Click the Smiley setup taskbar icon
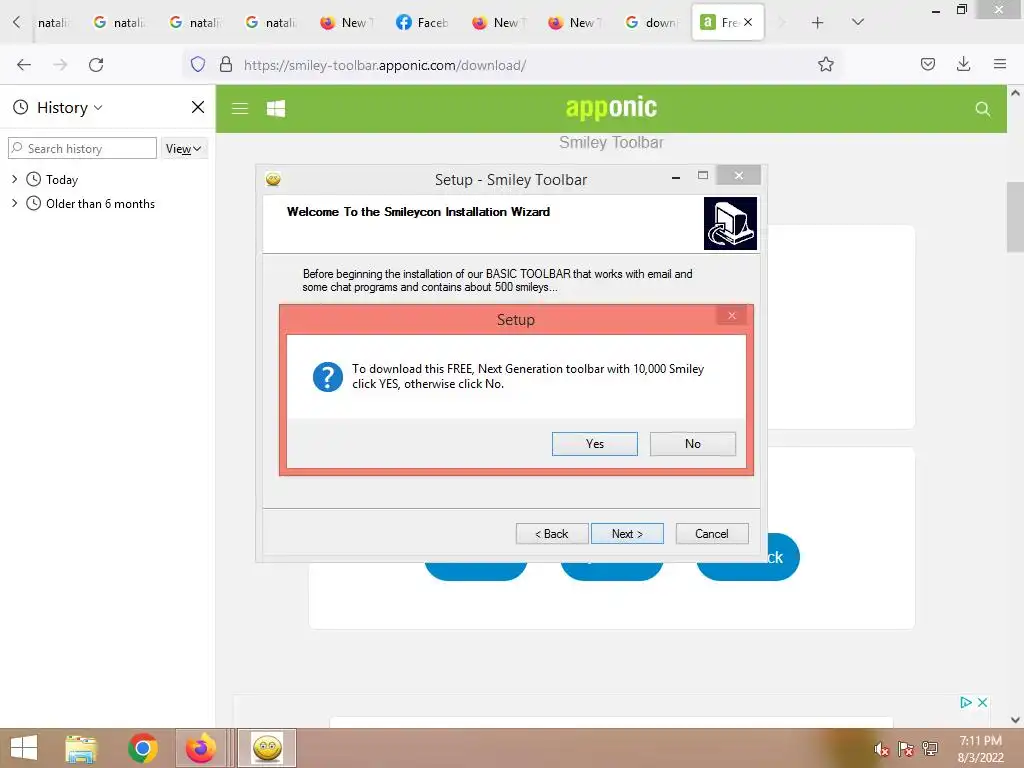This screenshot has height=768, width=1024. pyautogui.click(x=267, y=748)
